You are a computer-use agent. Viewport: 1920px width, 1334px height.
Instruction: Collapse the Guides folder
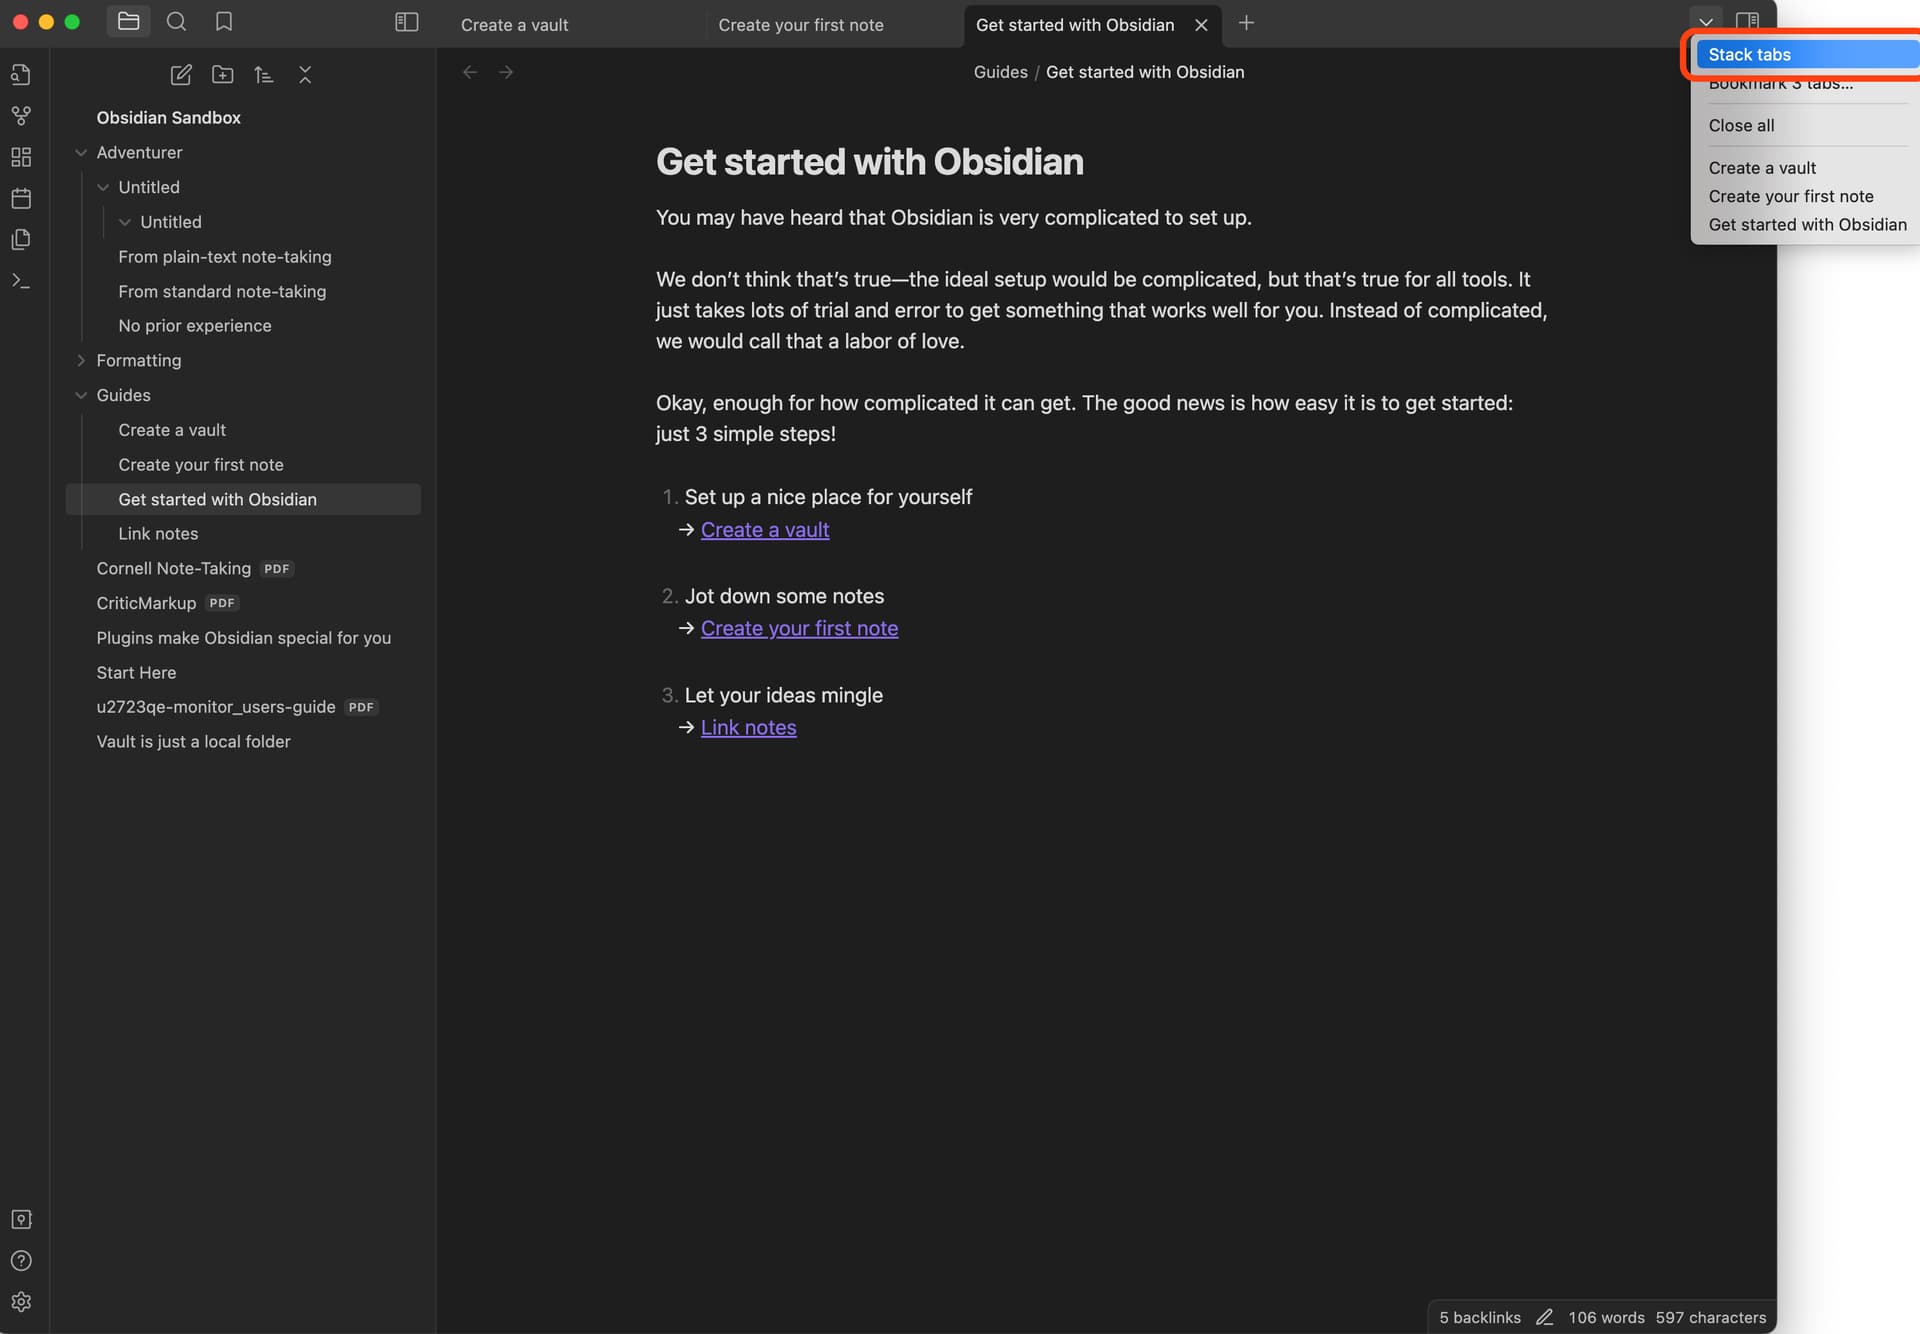81,395
